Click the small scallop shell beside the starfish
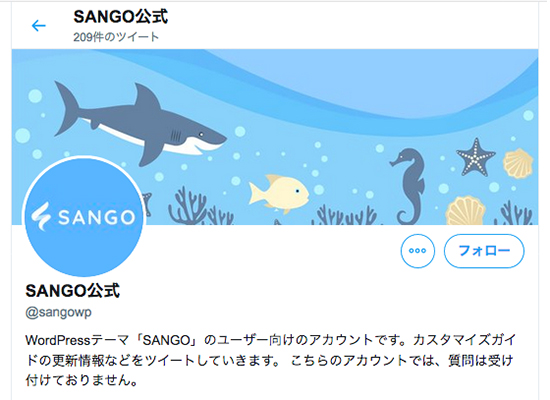This screenshot has width=550, height=400. pos(518,162)
